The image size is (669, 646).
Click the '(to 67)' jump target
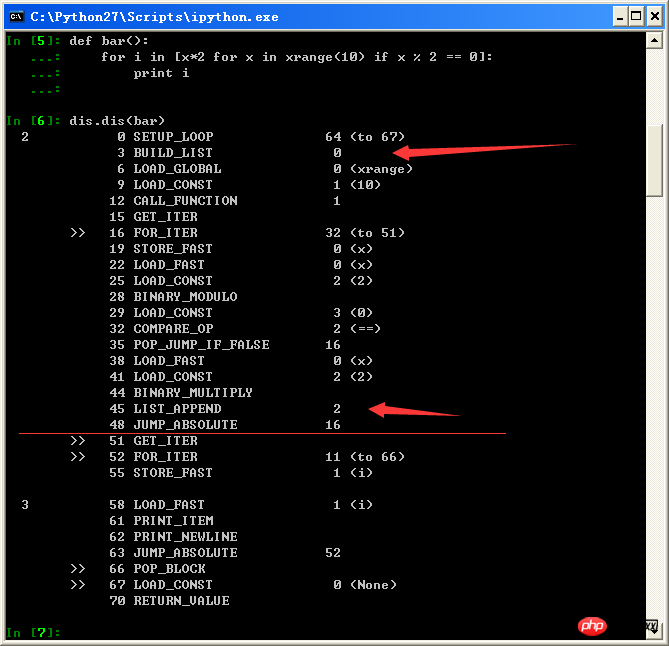(377, 137)
